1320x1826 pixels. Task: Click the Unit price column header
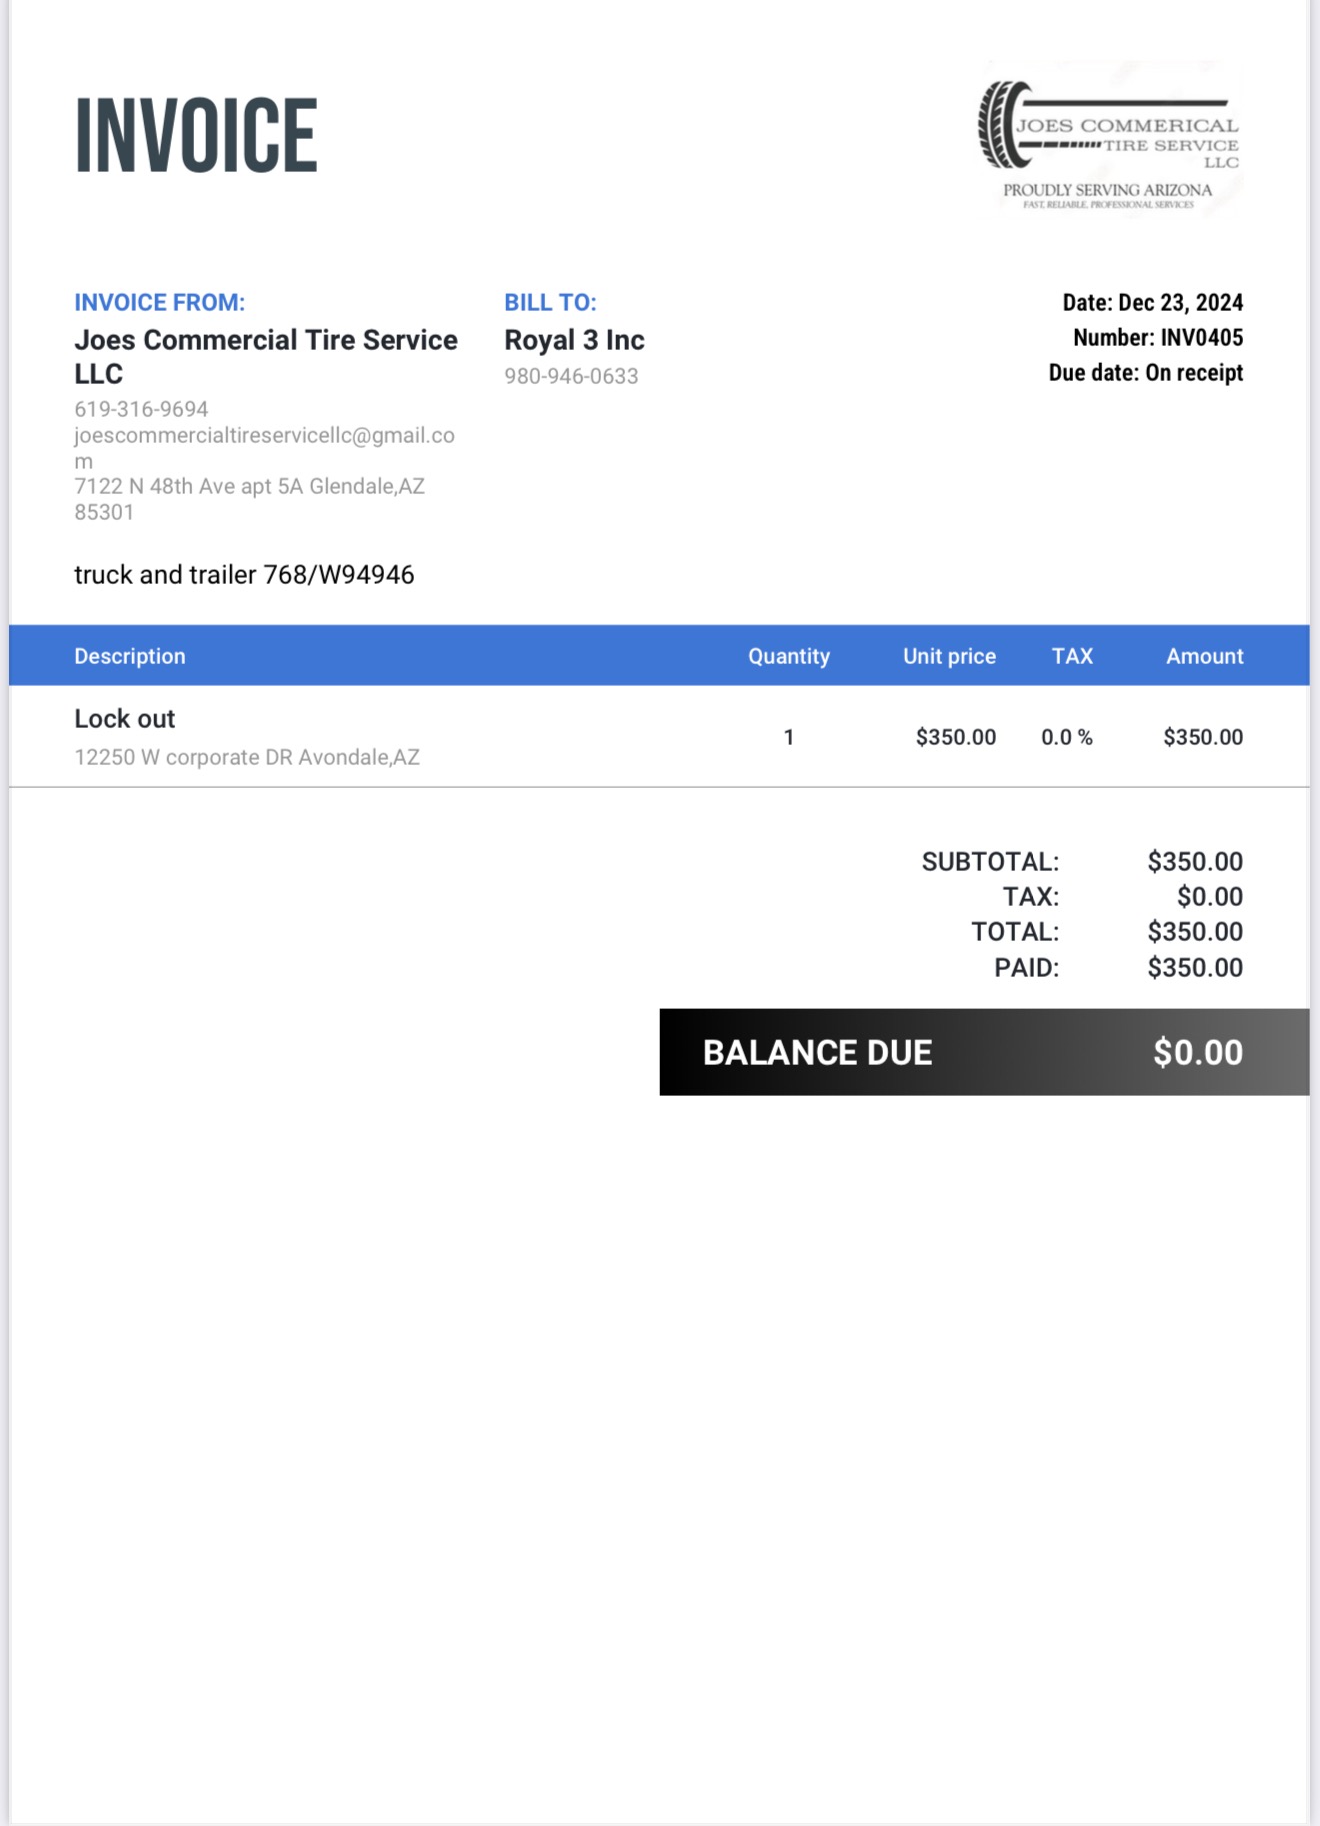tap(949, 656)
